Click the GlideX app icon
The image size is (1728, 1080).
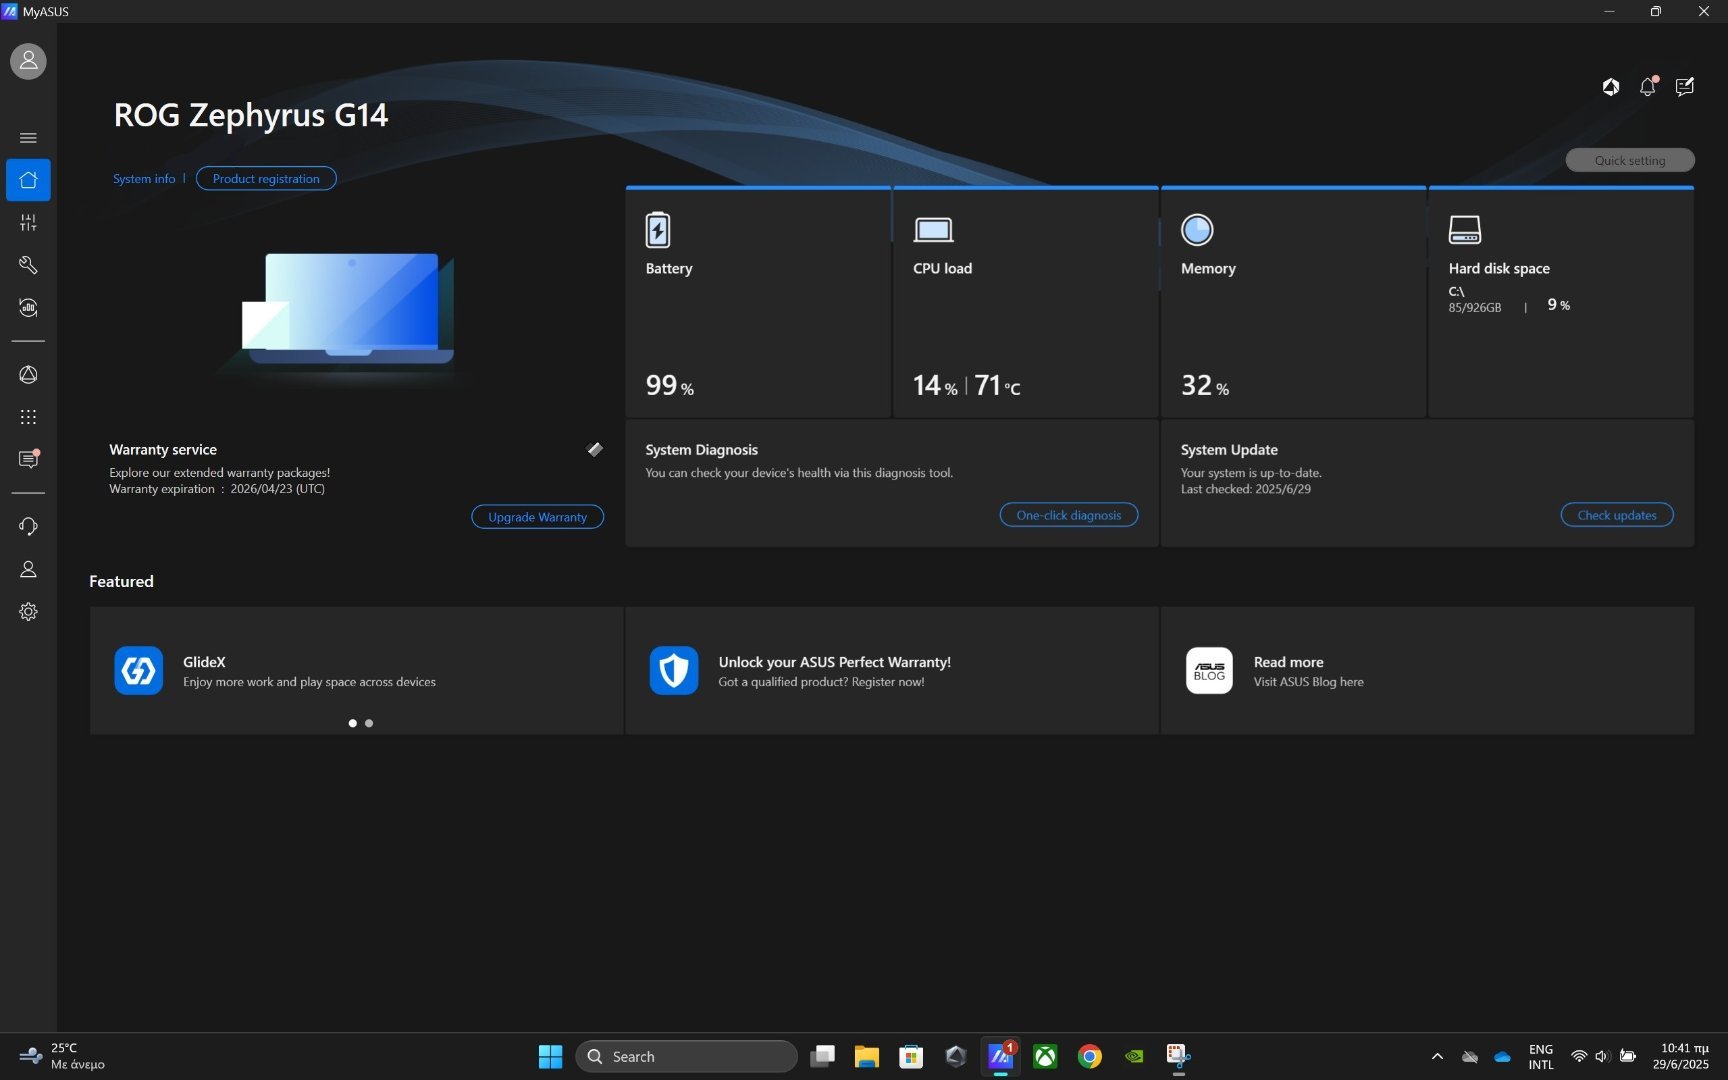coord(139,670)
